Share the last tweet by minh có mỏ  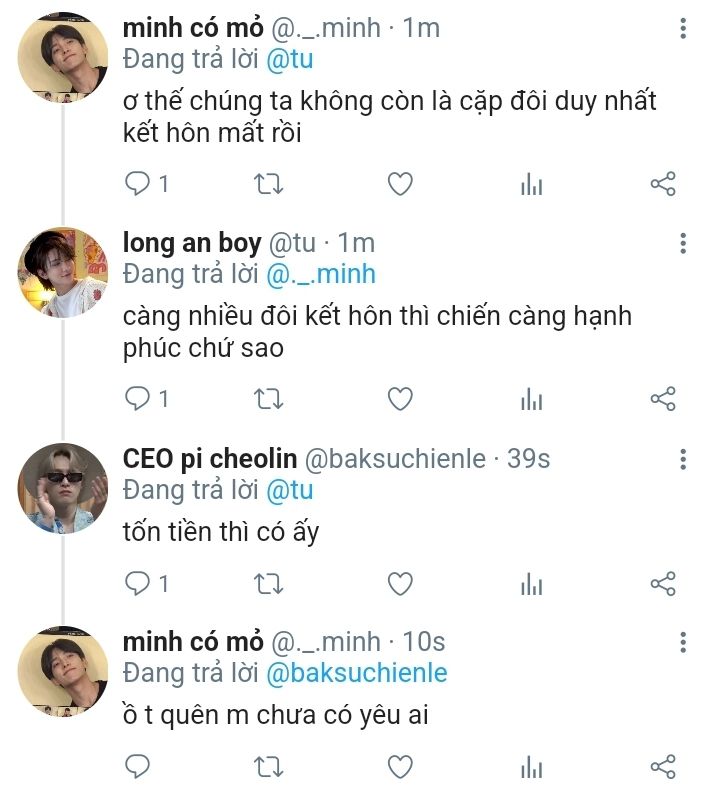663,767
